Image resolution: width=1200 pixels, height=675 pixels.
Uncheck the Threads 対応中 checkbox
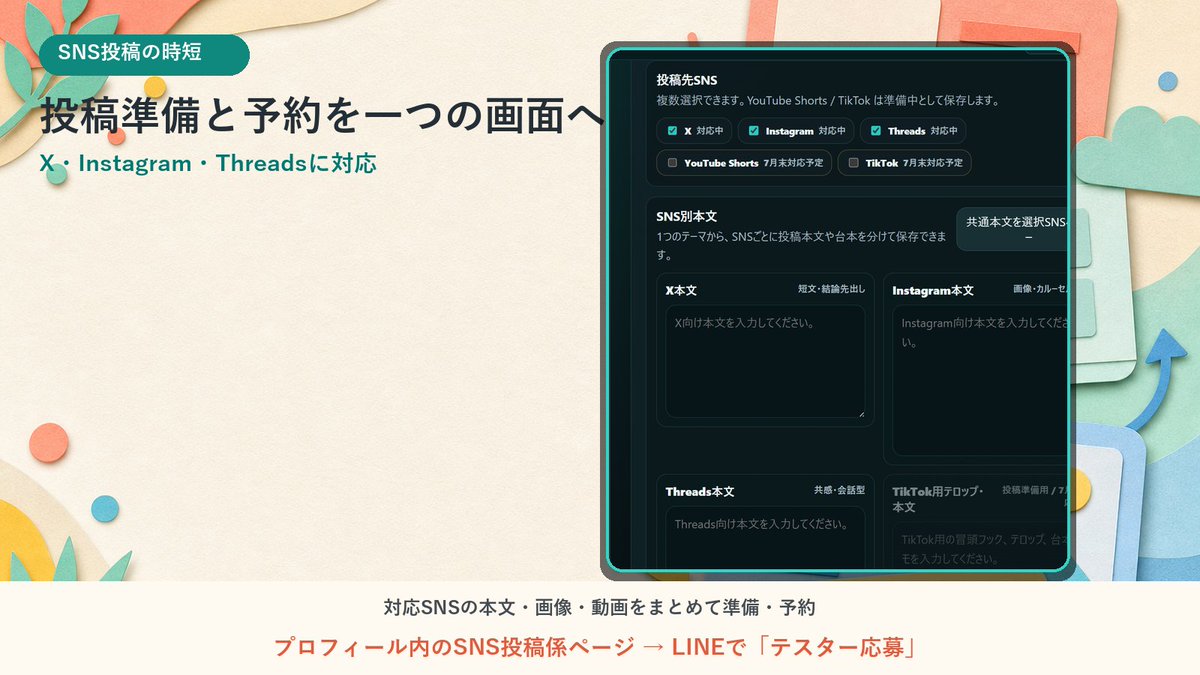[875, 131]
